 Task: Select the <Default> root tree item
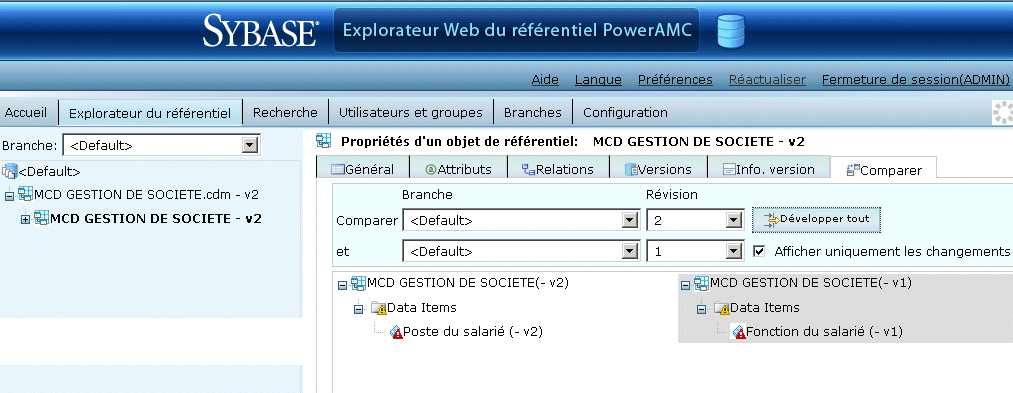pos(49,172)
